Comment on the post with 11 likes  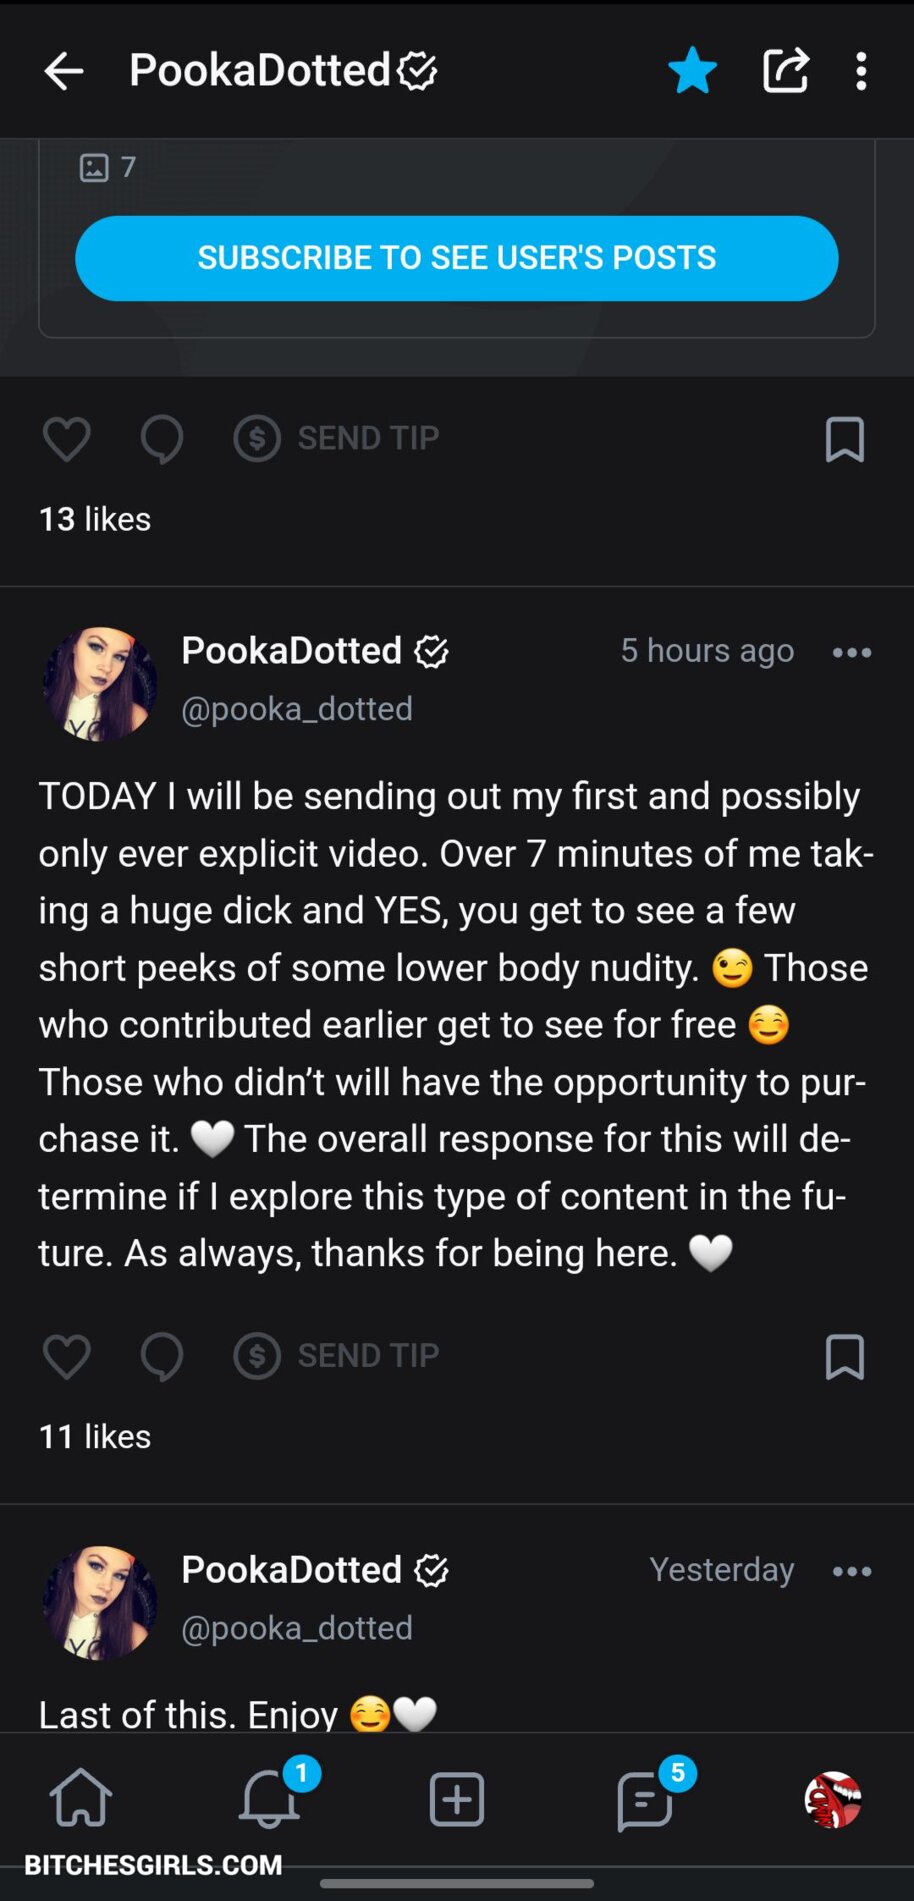(161, 1357)
